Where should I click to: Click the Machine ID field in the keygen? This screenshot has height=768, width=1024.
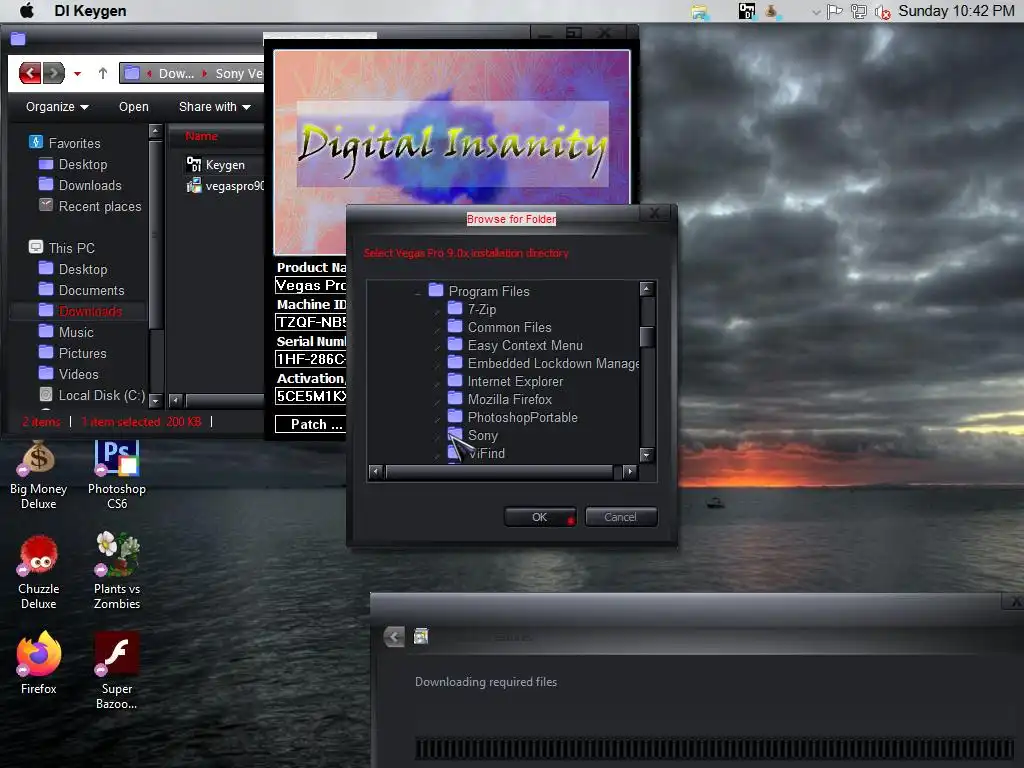[x=311, y=322]
